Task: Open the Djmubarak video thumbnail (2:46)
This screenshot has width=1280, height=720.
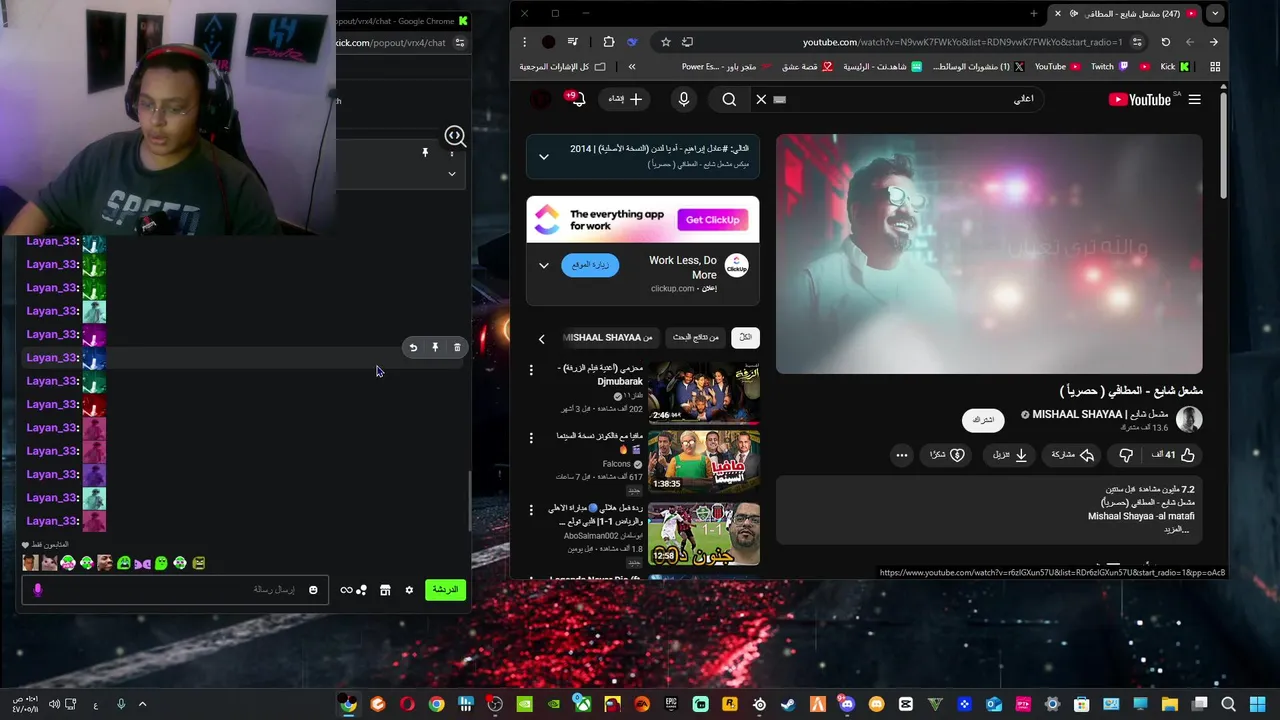Action: click(704, 393)
